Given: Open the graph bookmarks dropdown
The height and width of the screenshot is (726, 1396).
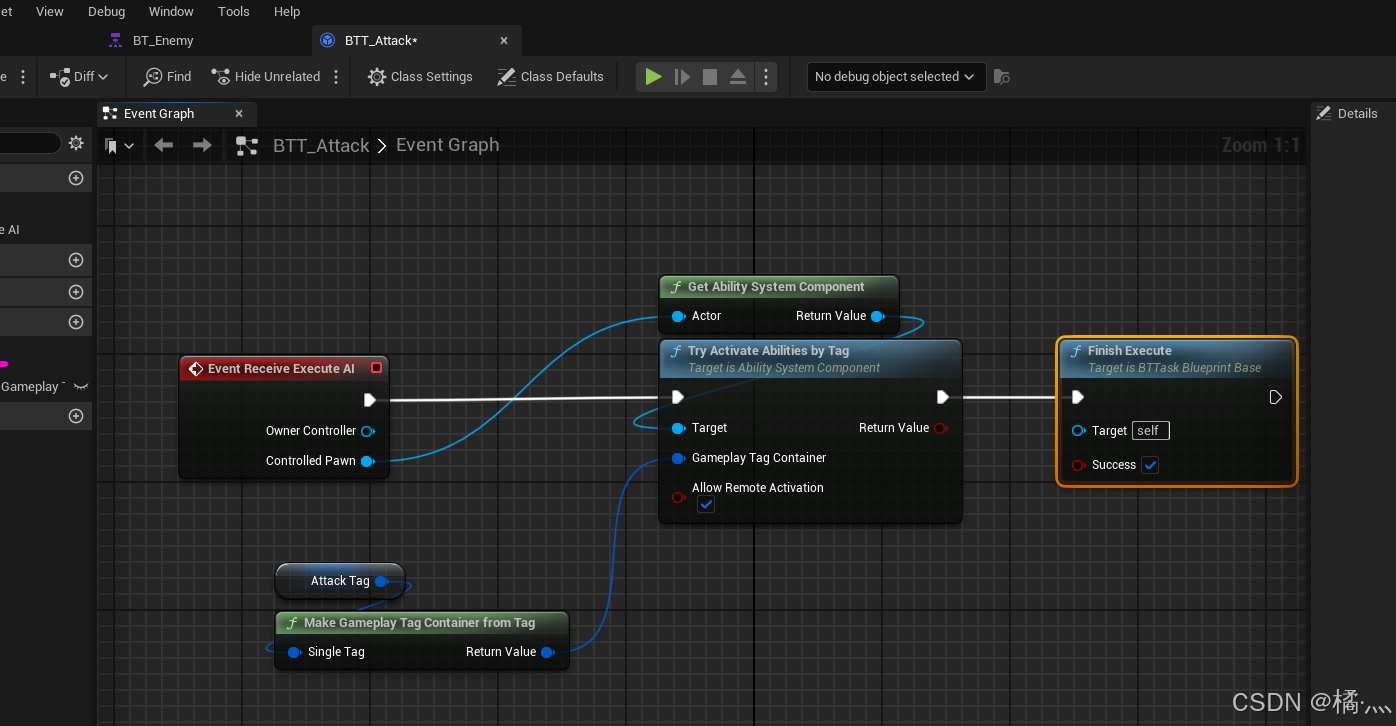Looking at the screenshot, I should [119, 146].
